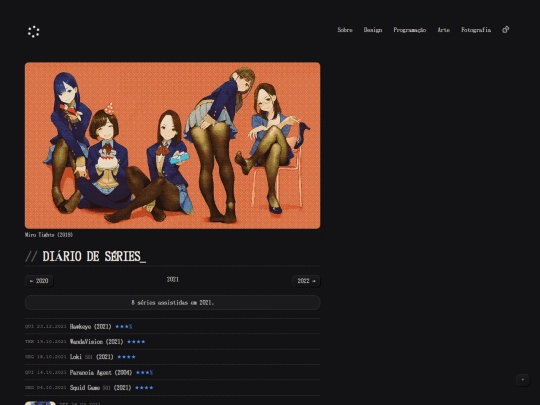Open the Programação menu item

click(409, 30)
